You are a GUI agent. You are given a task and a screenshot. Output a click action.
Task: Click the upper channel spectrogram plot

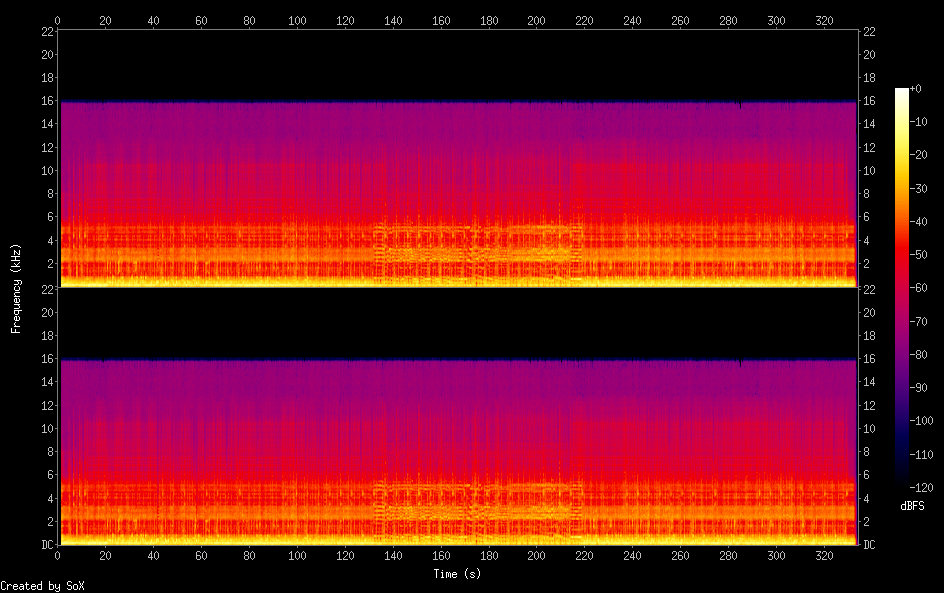[458, 158]
